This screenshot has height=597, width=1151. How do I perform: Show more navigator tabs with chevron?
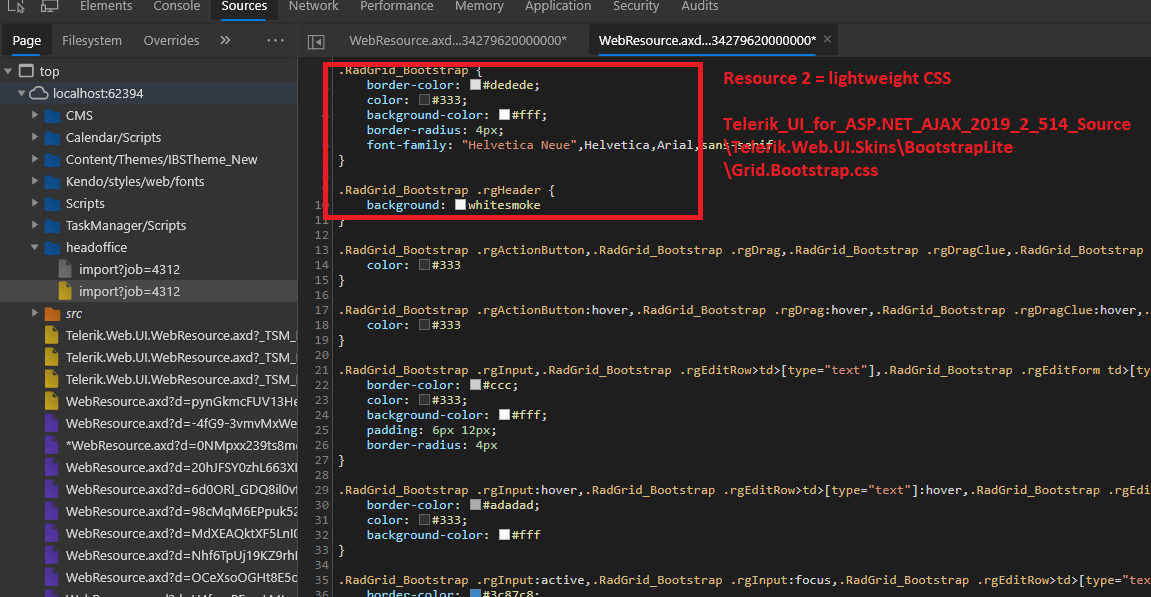coord(225,41)
